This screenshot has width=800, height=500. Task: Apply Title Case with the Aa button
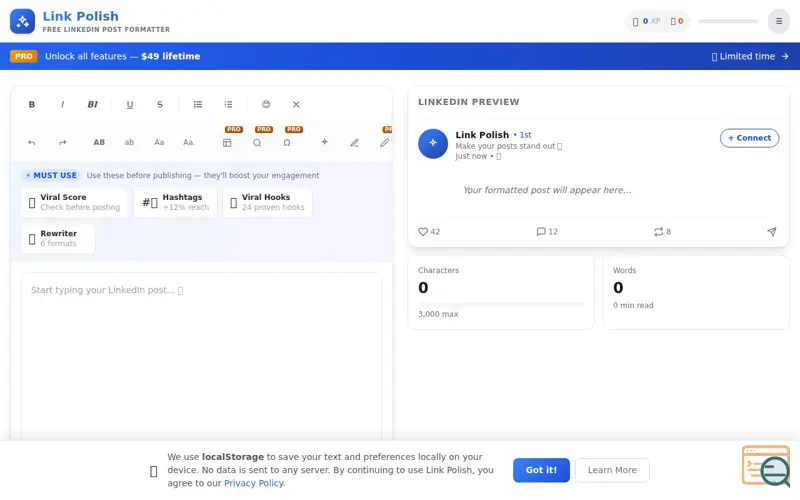coord(159,142)
